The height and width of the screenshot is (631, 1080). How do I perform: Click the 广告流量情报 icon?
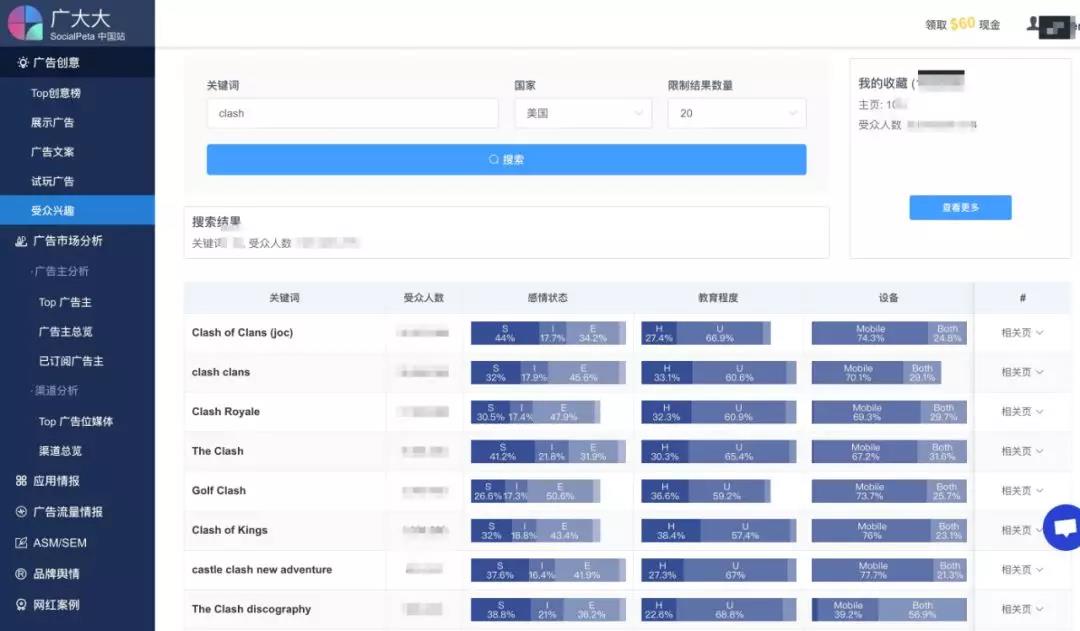[x=21, y=512]
